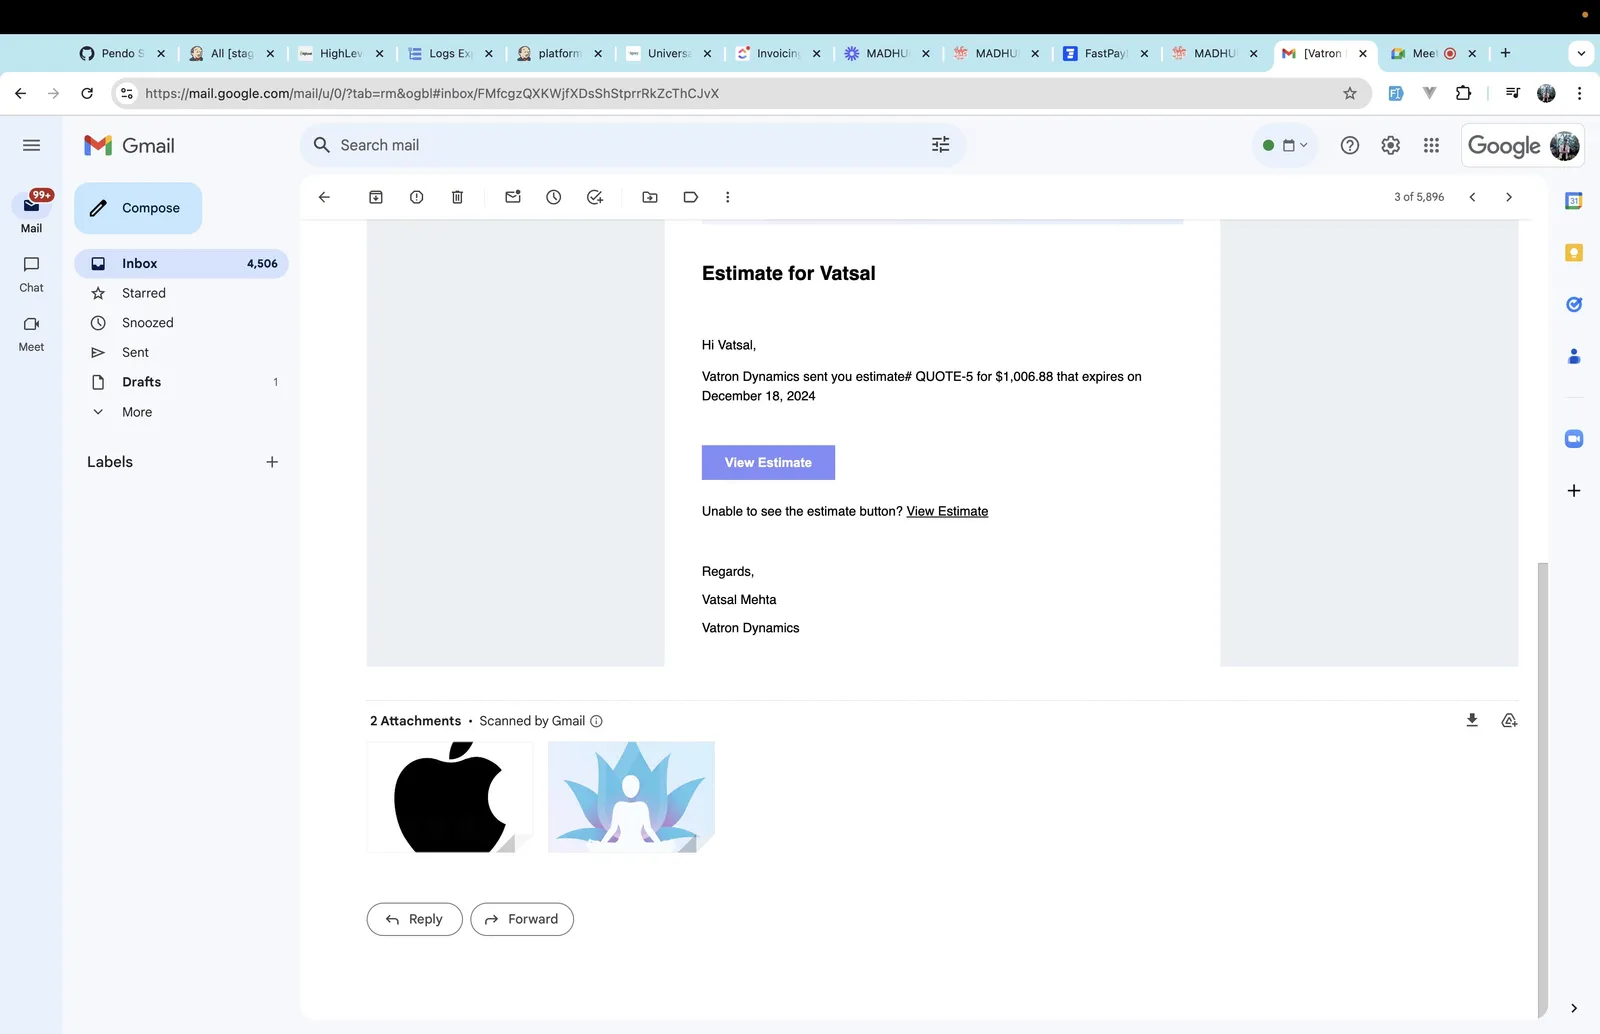Screen dimensions: 1600x1034
Task: Open the three-dot more actions menu
Action: (728, 198)
